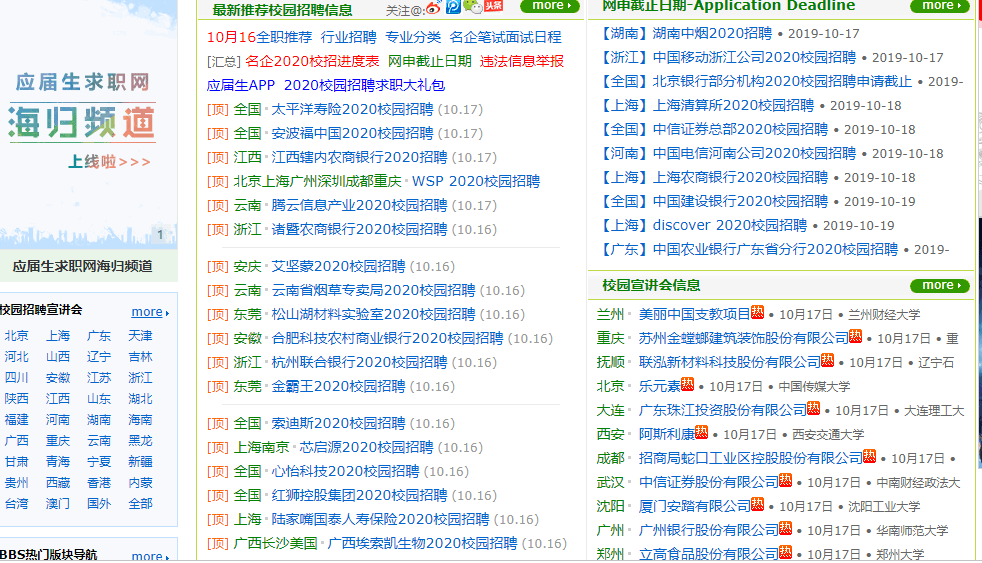Open 云南省烟草专卖局2020校园招聘 posting
982x563 pixels.
tap(373, 291)
